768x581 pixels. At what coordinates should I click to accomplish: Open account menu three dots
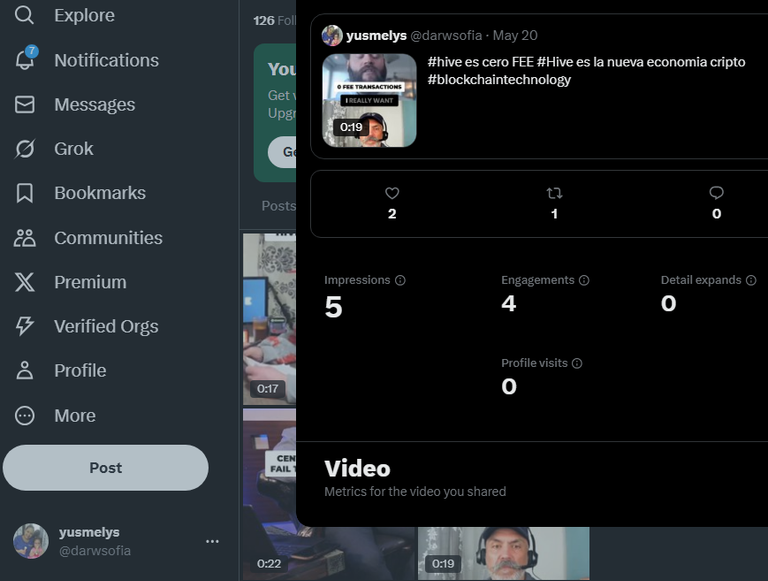[212, 541]
